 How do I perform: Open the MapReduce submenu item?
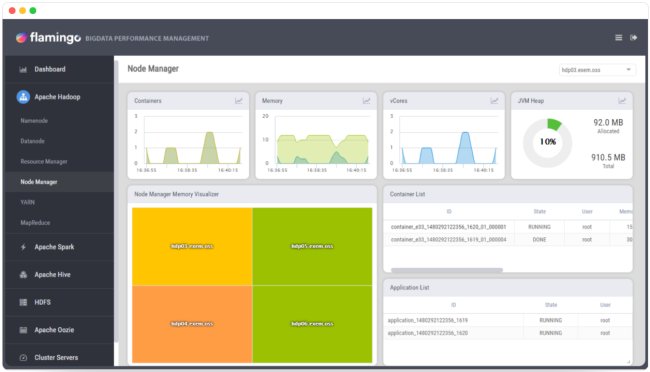35,223
